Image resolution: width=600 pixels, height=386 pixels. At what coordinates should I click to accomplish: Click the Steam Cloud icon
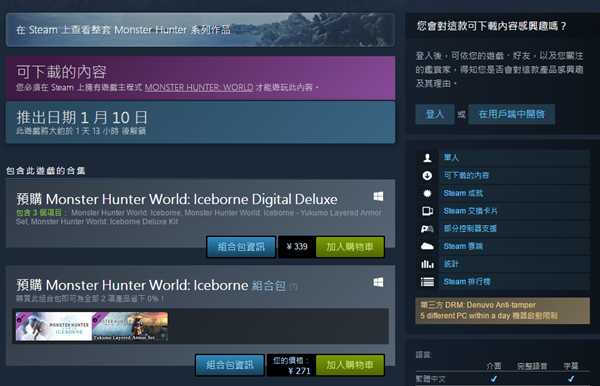point(427,246)
